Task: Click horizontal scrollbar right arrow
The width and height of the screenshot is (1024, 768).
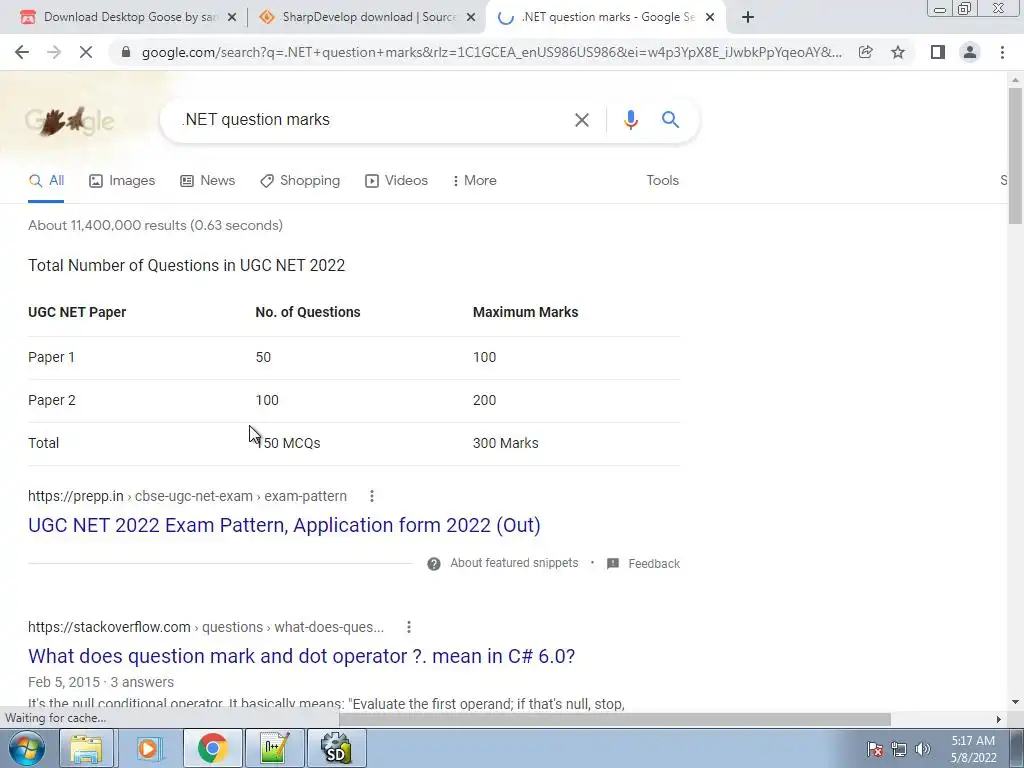Action: (x=999, y=719)
